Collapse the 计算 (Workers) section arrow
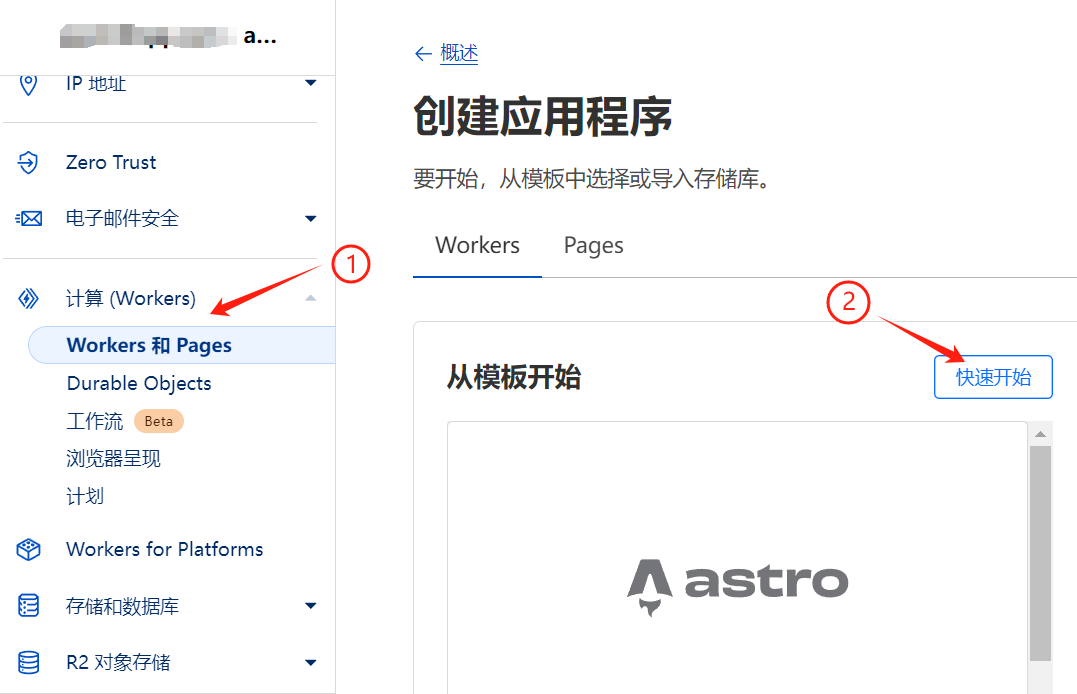This screenshot has height=694, width=1077. click(x=310, y=298)
